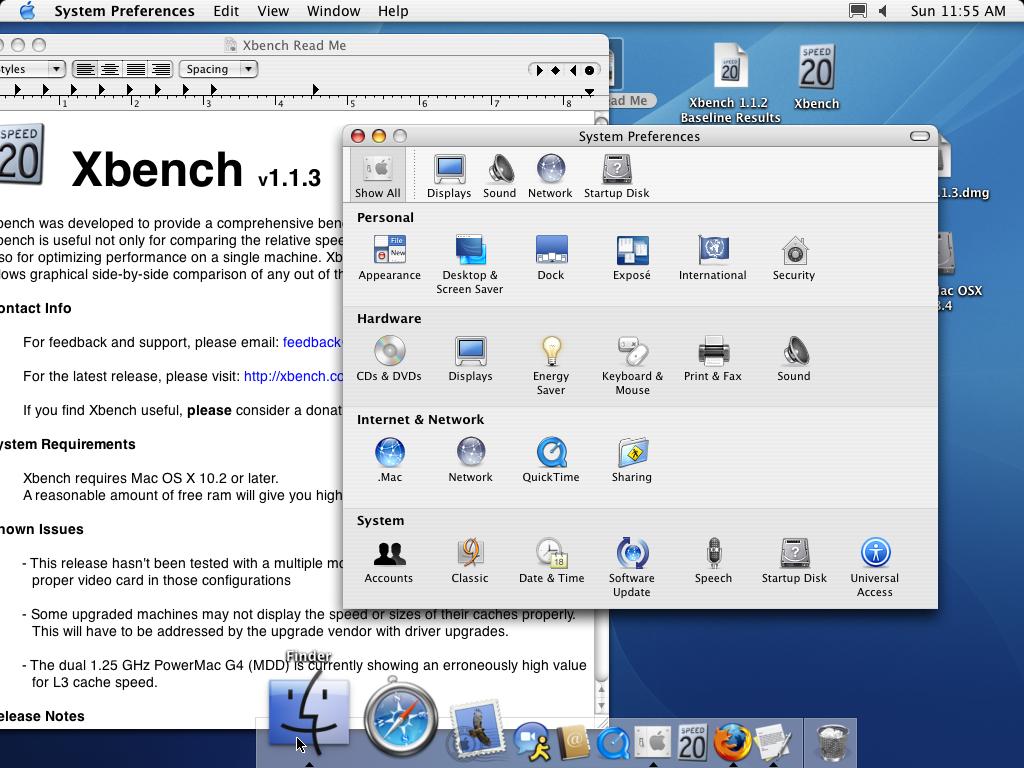Launch Finder from the Dock
This screenshot has width=1024, height=768.
point(309,712)
